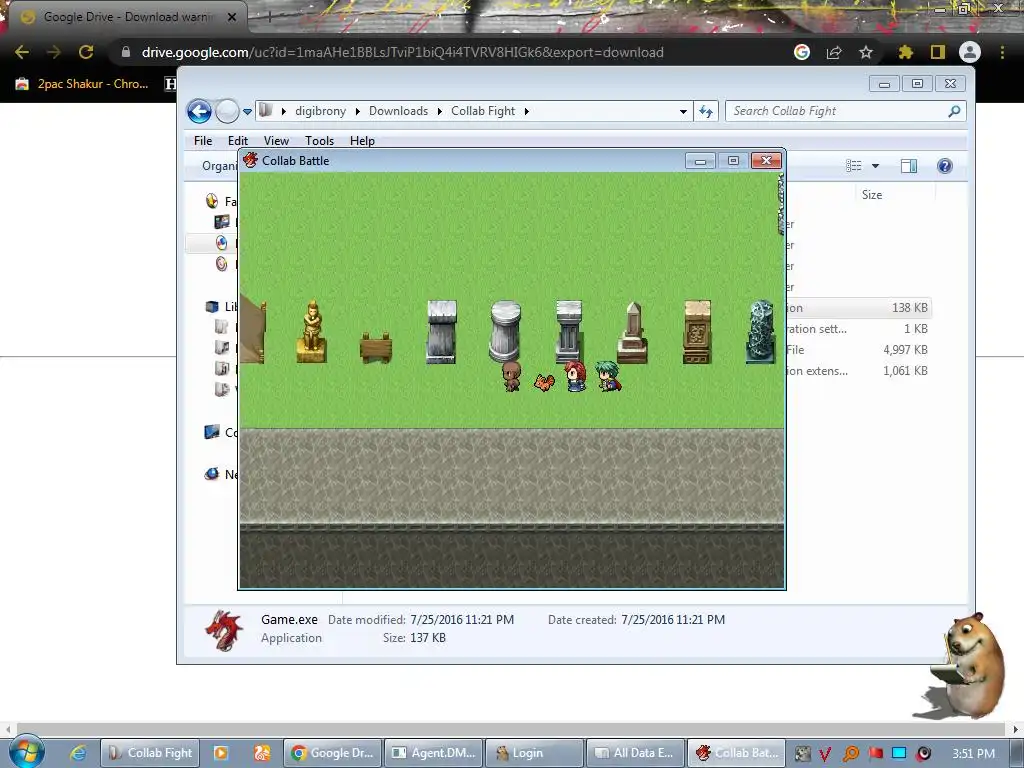Click the Chrome address bar URL
The height and width of the screenshot is (768, 1024).
click(402, 52)
